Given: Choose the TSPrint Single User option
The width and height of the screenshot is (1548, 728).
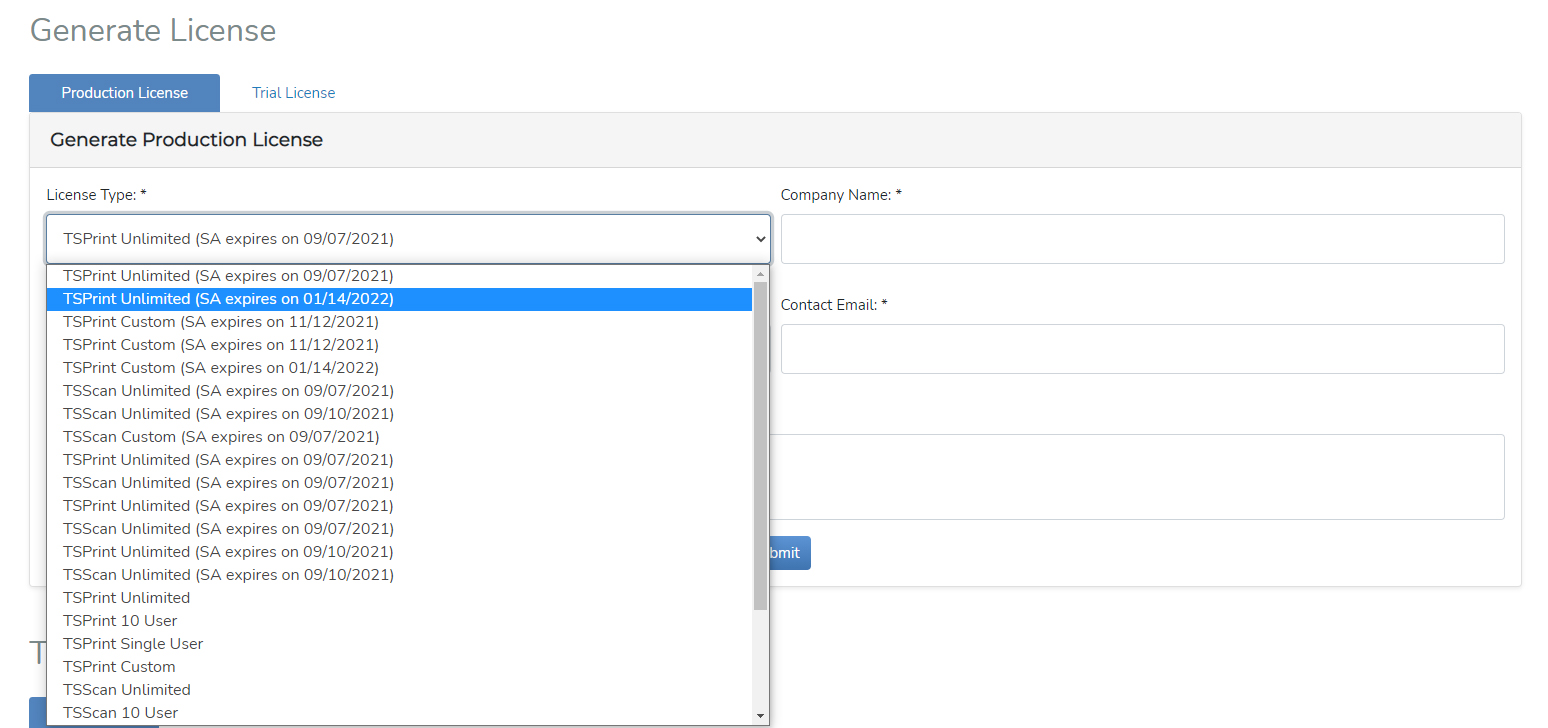Looking at the screenshot, I should coord(399,644).
